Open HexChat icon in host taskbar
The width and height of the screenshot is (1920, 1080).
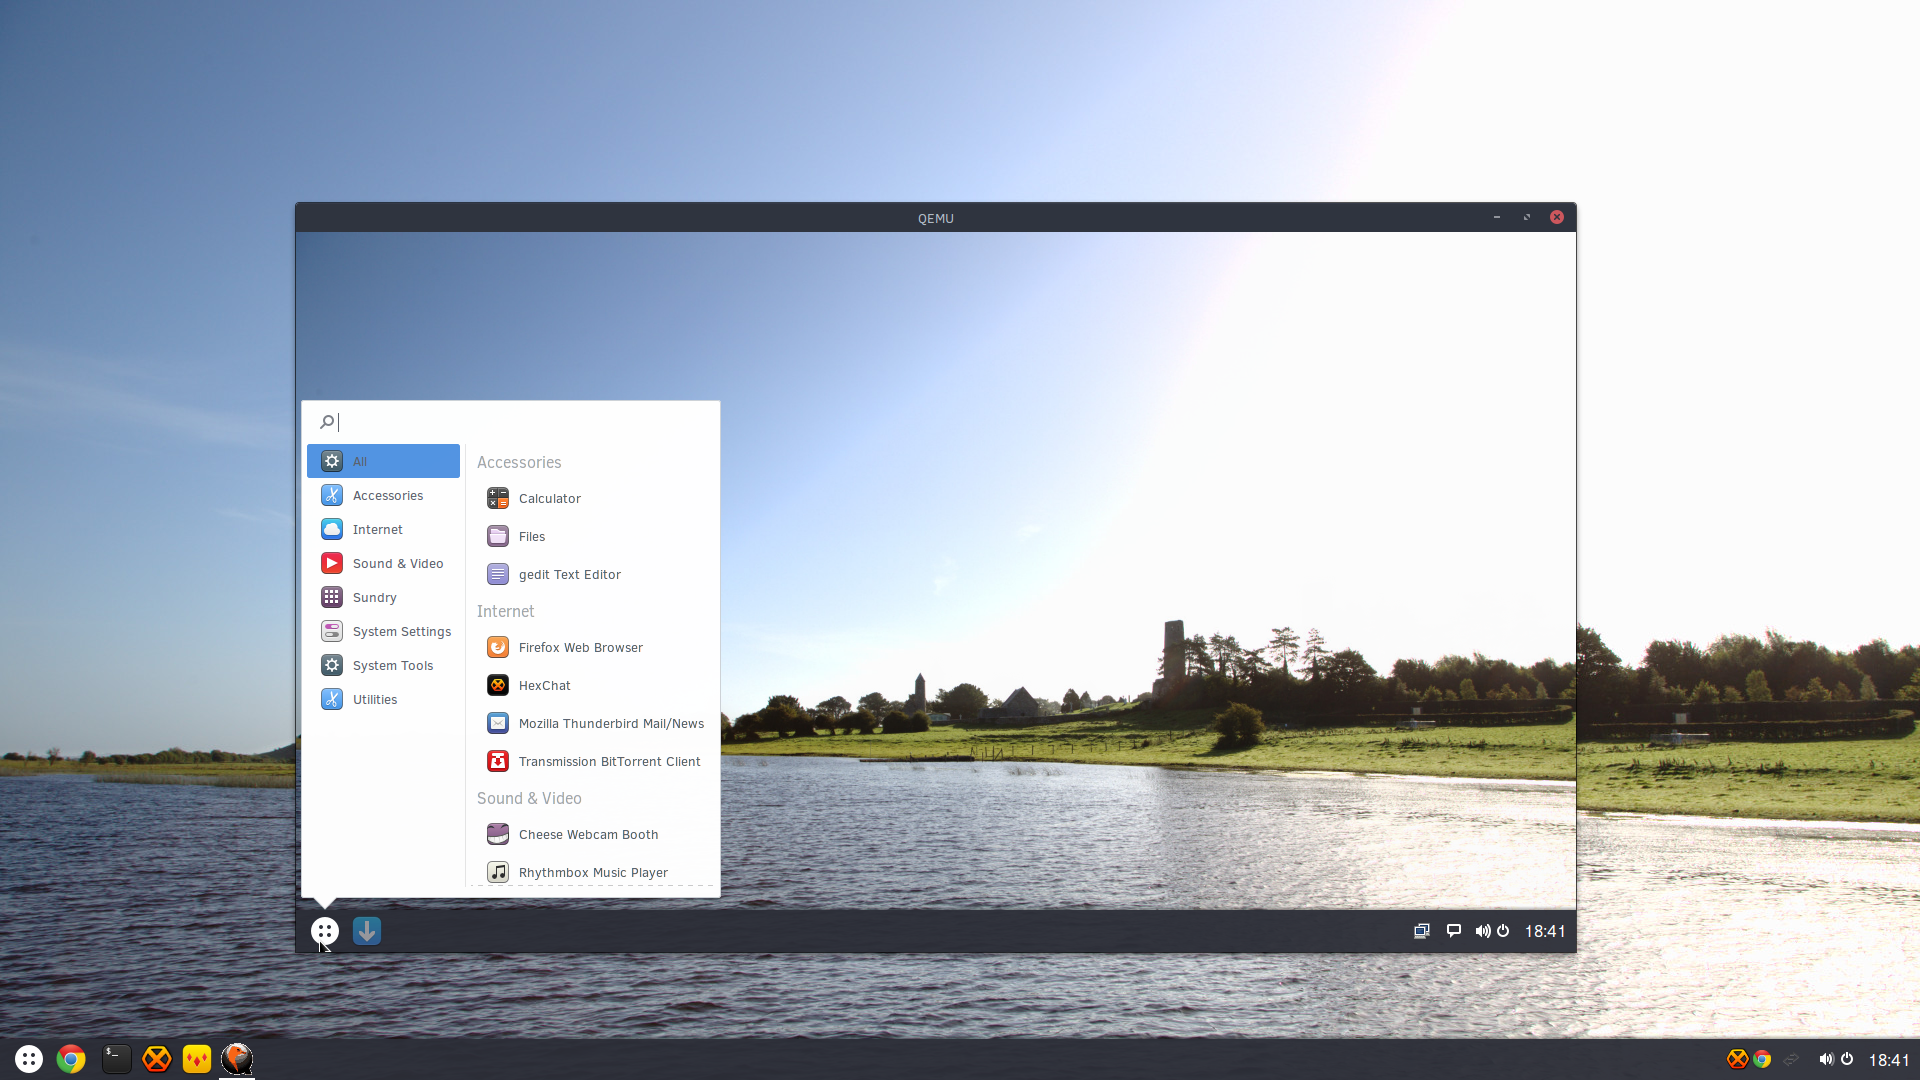point(156,1059)
